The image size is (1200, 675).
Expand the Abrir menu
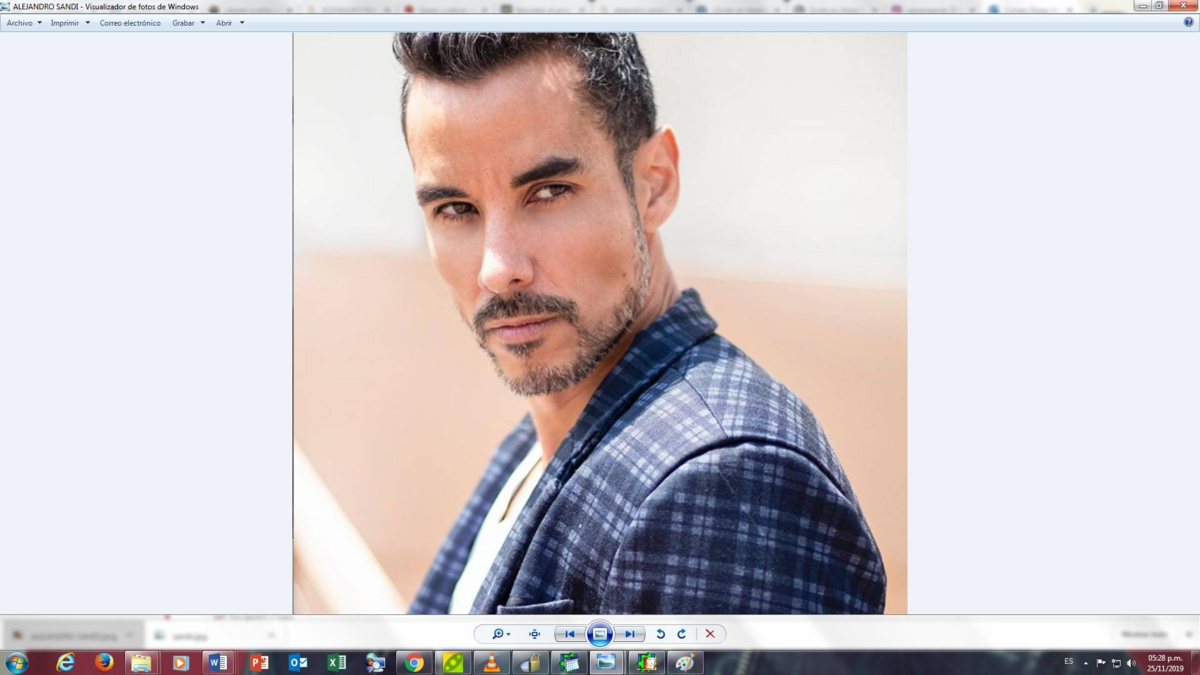230,23
